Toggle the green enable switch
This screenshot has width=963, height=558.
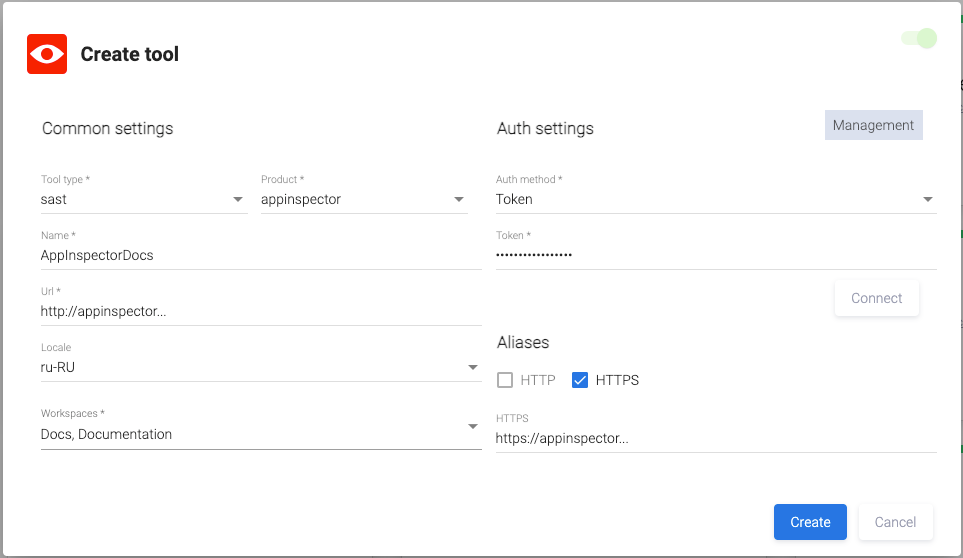tap(919, 39)
